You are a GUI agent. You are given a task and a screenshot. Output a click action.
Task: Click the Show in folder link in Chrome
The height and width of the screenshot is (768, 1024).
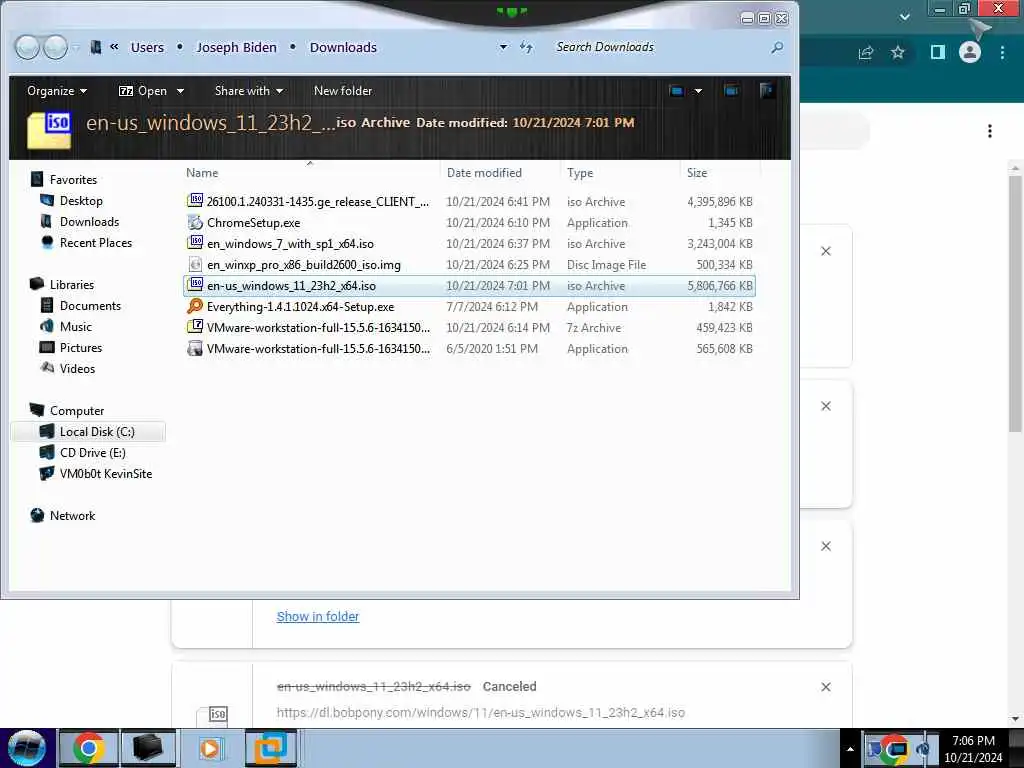(x=317, y=616)
